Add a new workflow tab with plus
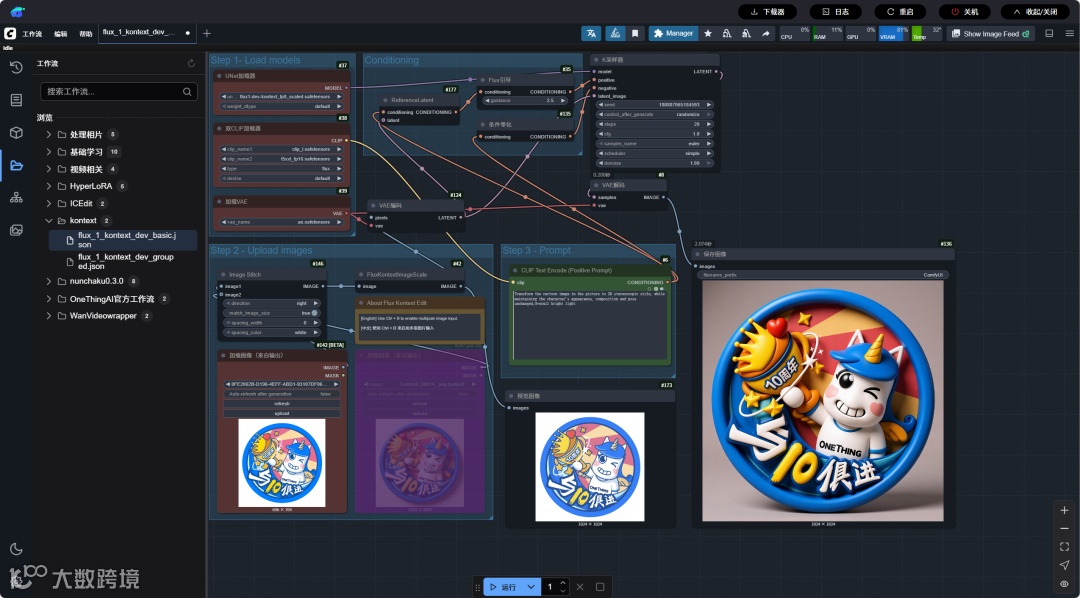This screenshot has height=598, width=1080. coord(207,33)
